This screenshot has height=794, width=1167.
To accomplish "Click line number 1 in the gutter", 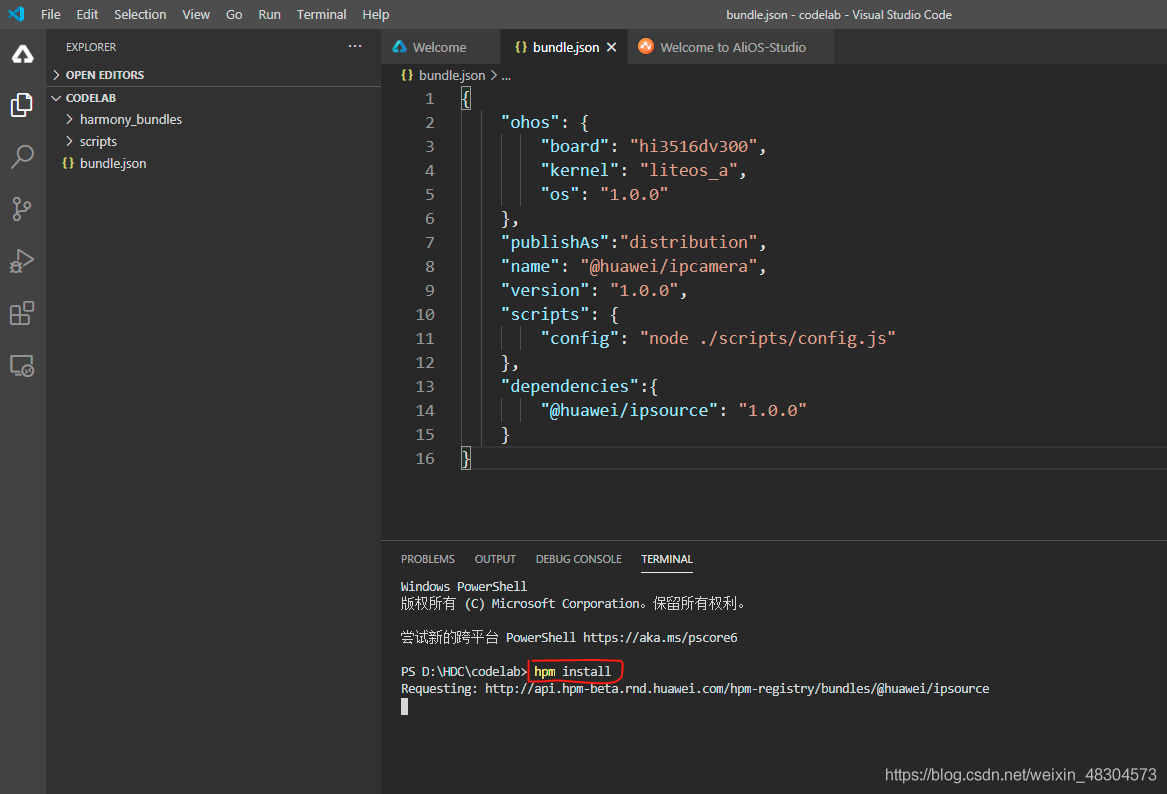I will click(429, 98).
